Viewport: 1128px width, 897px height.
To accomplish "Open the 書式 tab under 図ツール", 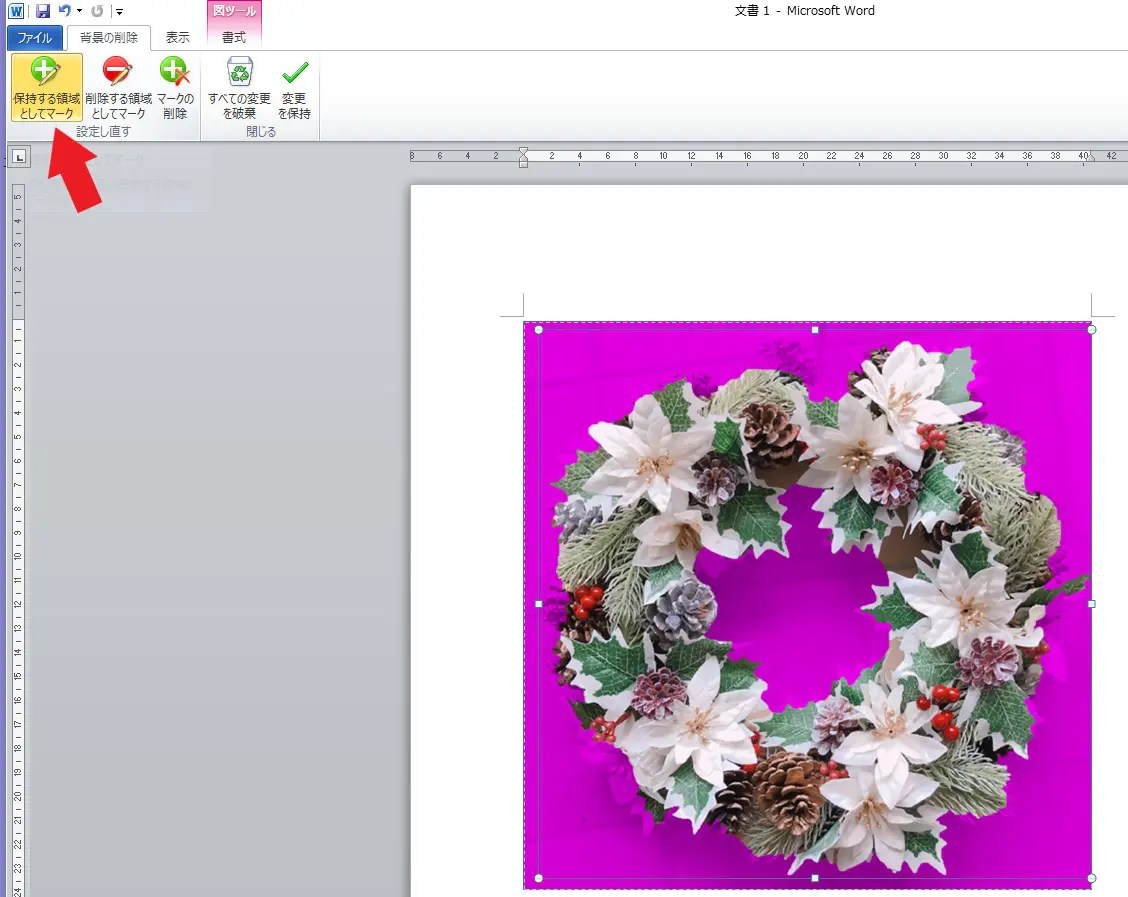I will 234,37.
